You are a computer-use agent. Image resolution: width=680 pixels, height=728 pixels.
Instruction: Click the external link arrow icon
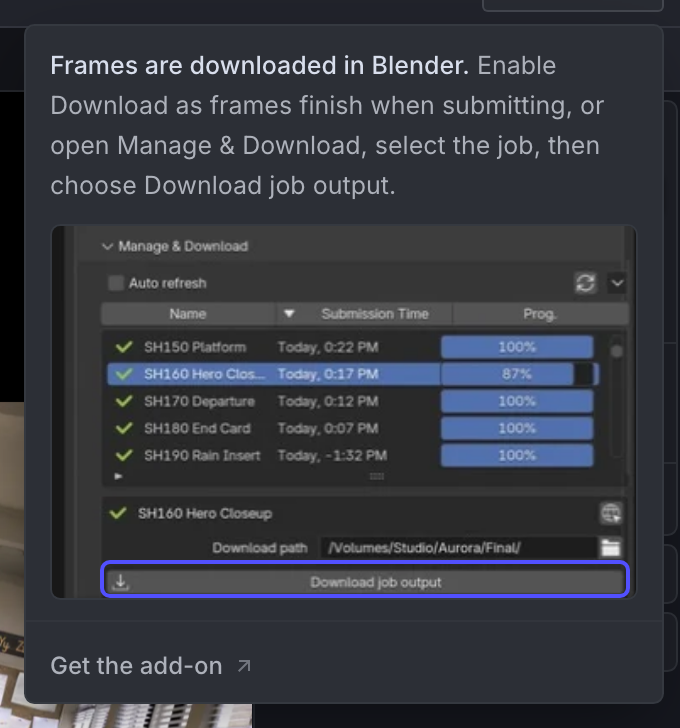(x=244, y=666)
